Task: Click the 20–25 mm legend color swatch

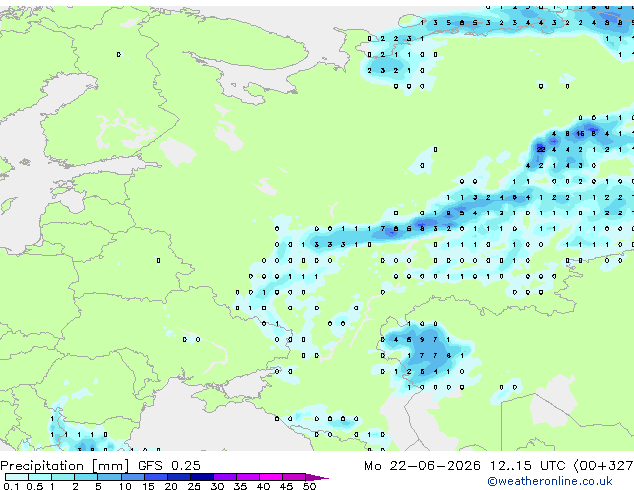Action: point(179,477)
